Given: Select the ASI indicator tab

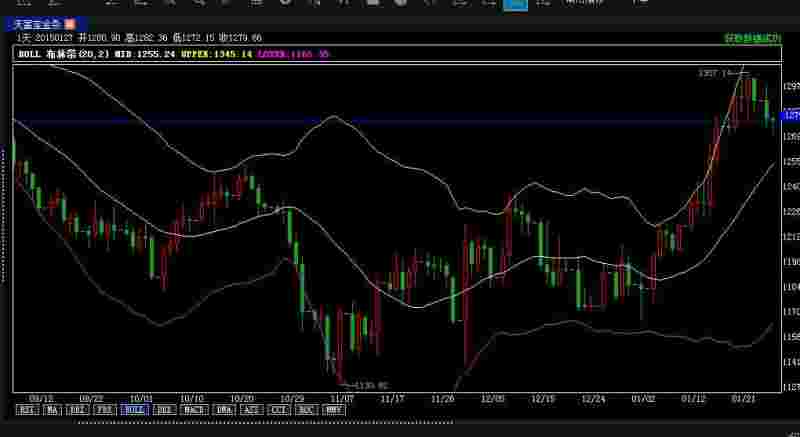Looking at the screenshot, I should [251, 409].
